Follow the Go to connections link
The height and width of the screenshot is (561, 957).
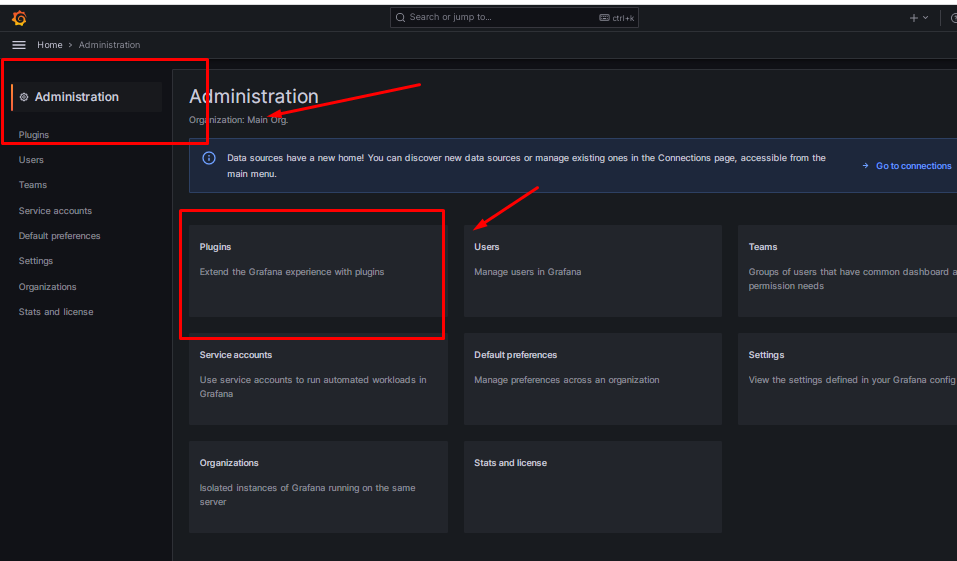point(914,166)
